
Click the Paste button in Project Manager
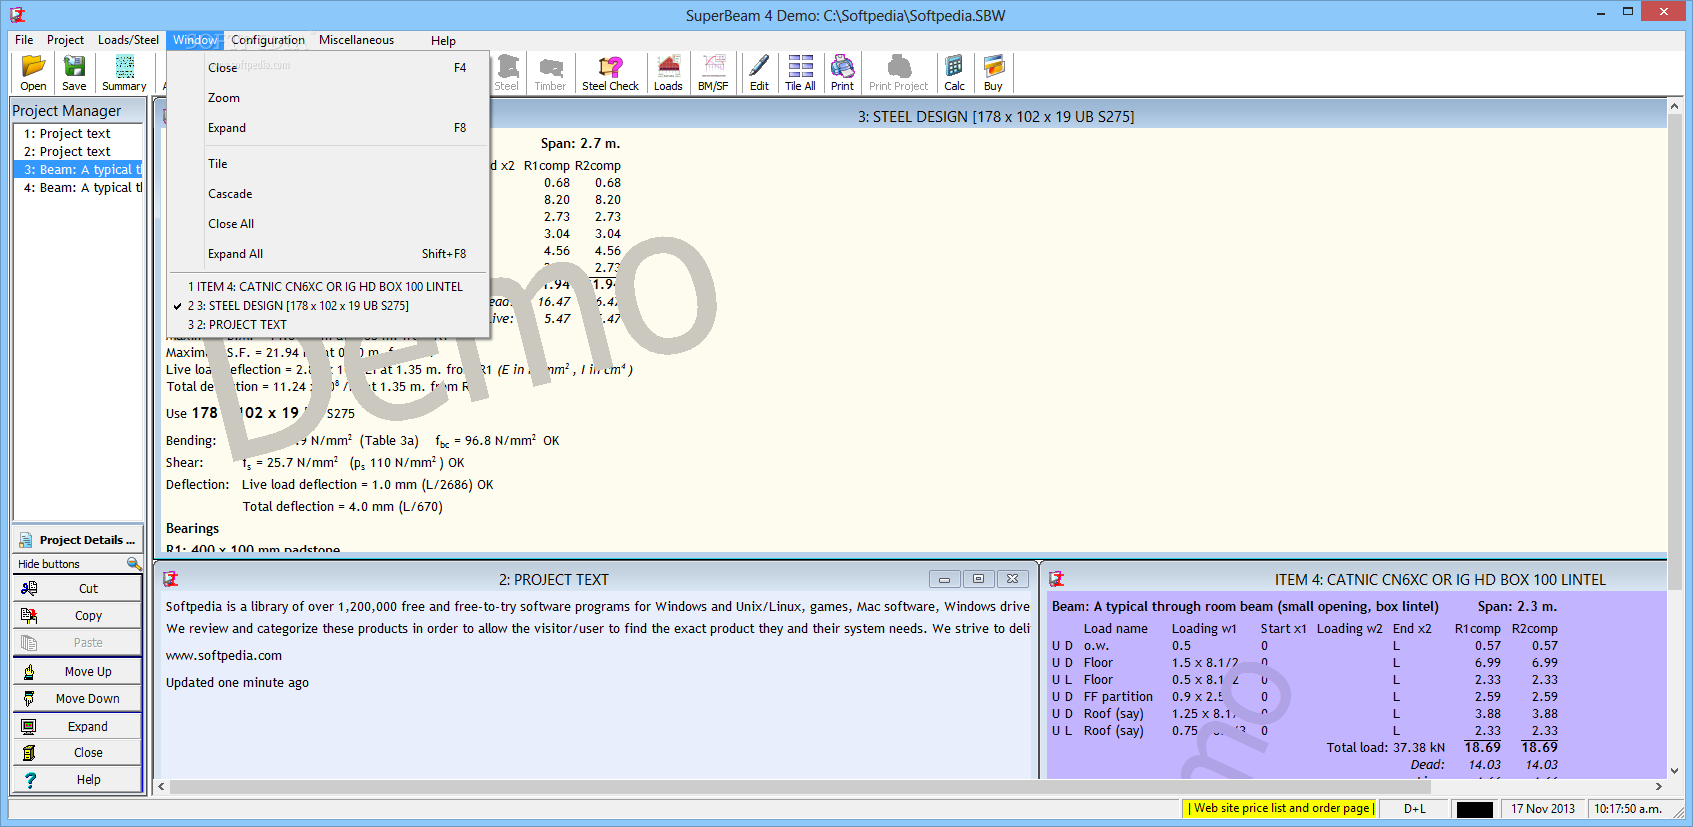click(x=78, y=643)
